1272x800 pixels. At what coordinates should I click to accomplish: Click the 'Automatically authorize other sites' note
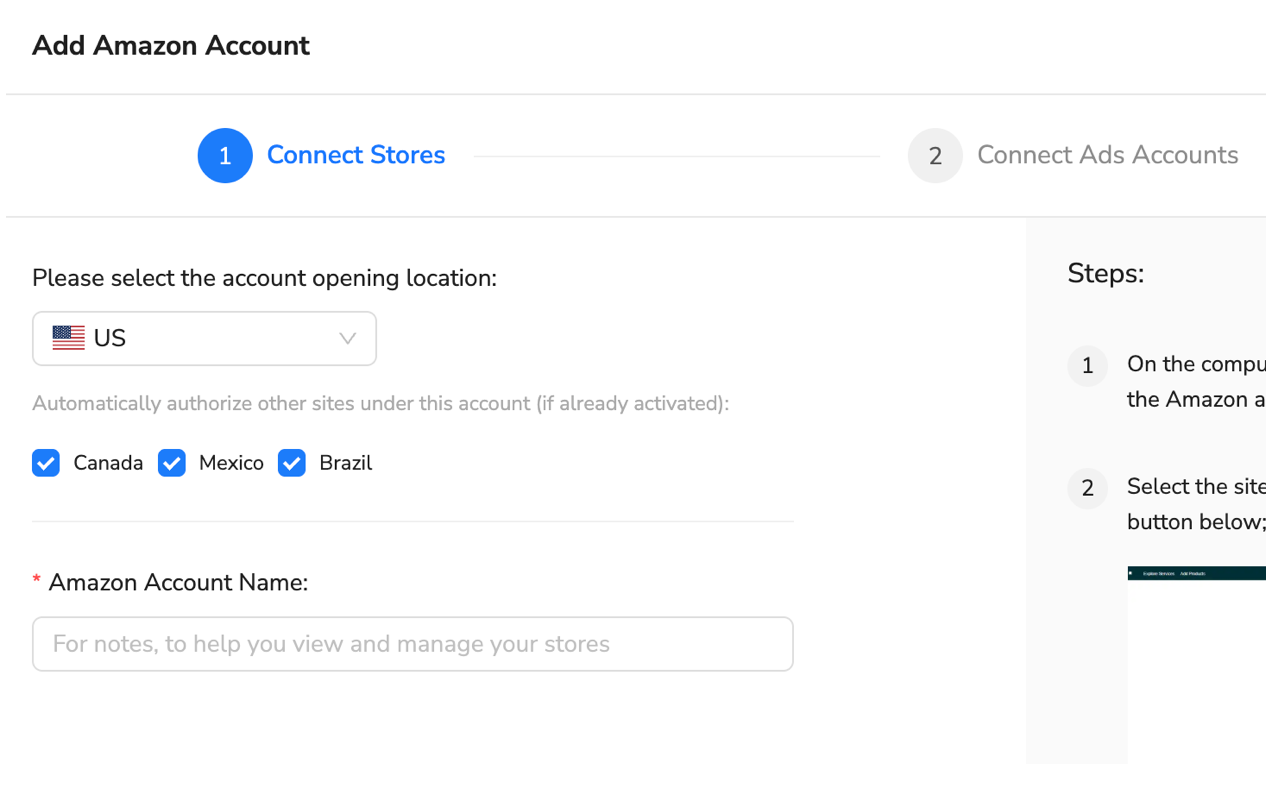[381, 404]
